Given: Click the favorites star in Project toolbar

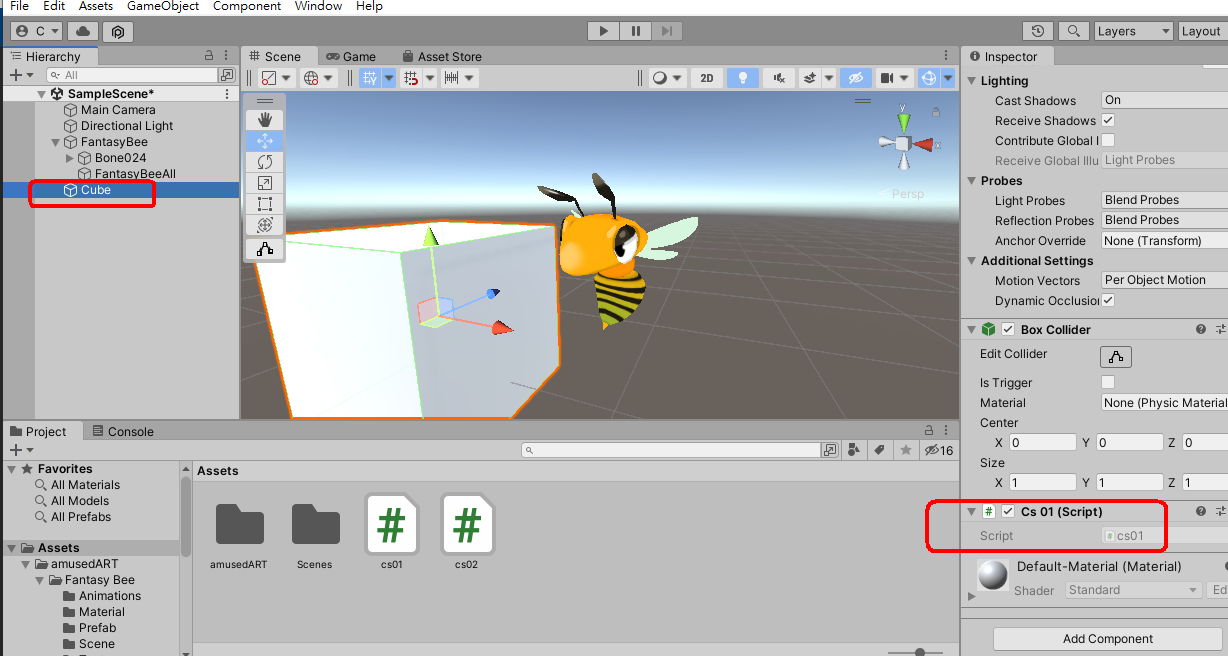Looking at the screenshot, I should [x=906, y=451].
